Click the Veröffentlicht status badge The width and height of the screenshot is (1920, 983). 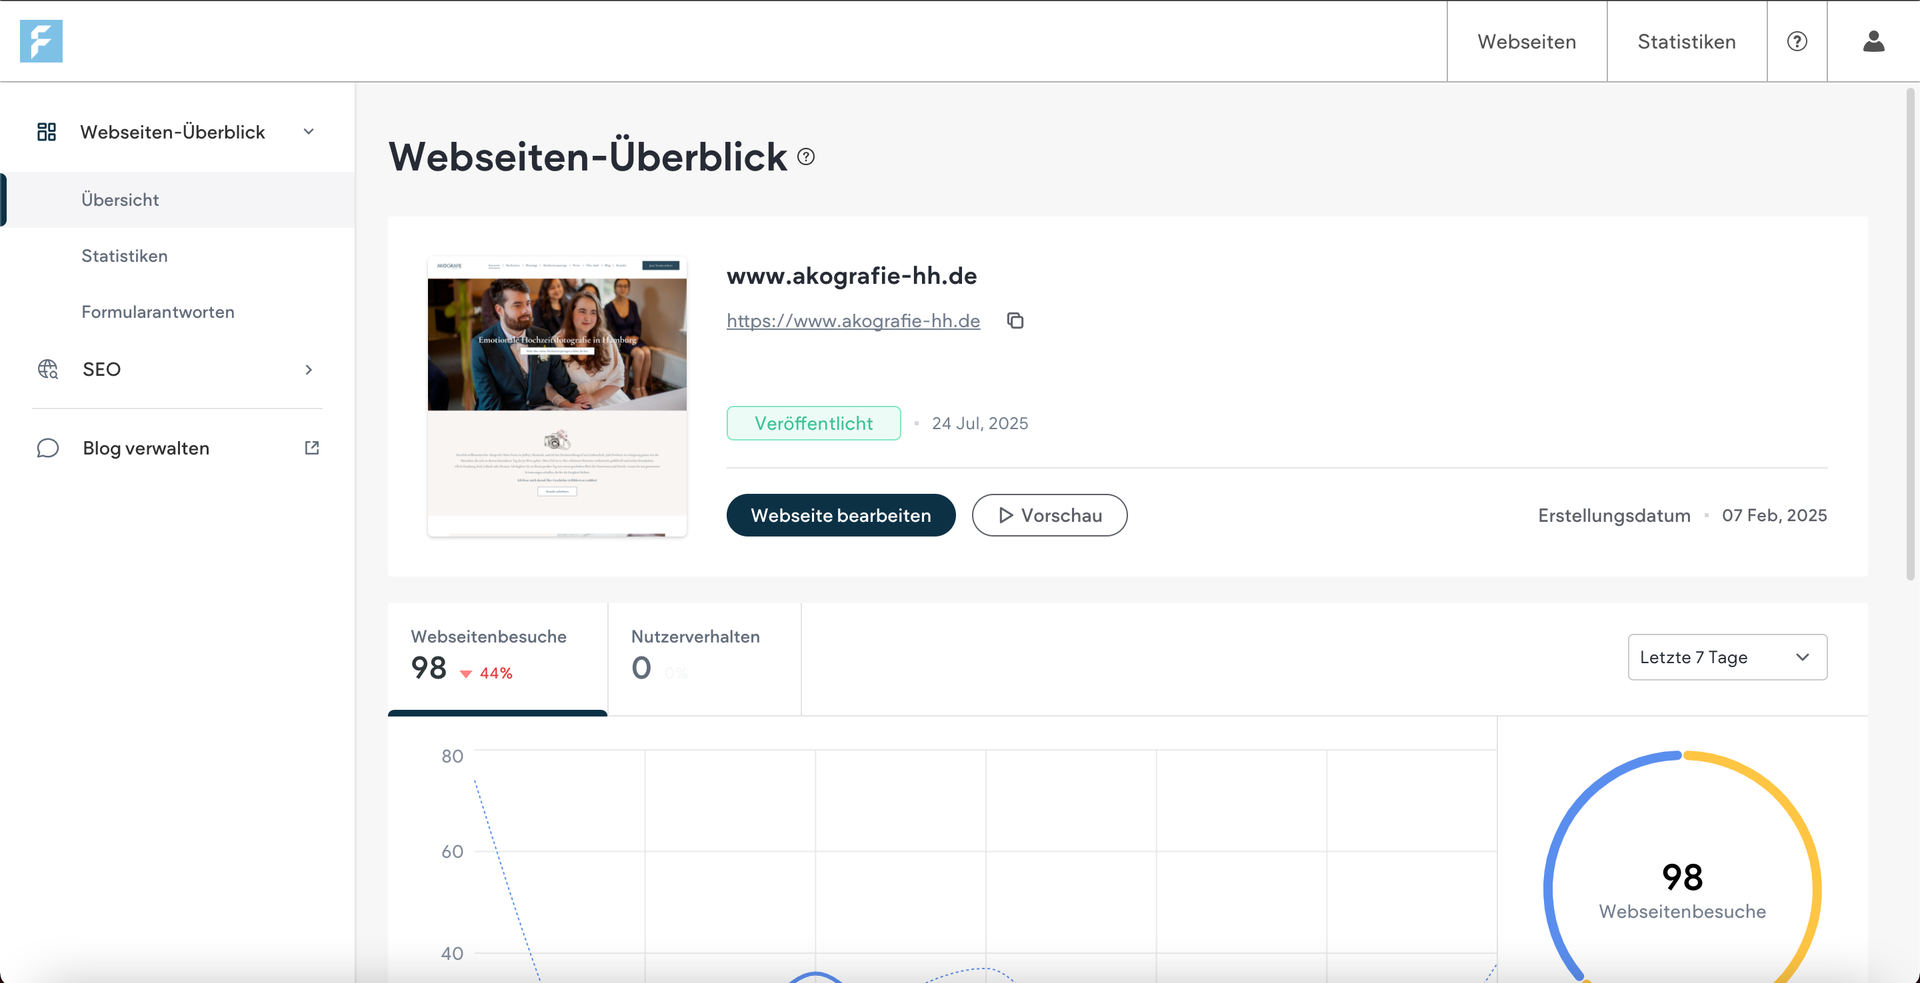813,423
